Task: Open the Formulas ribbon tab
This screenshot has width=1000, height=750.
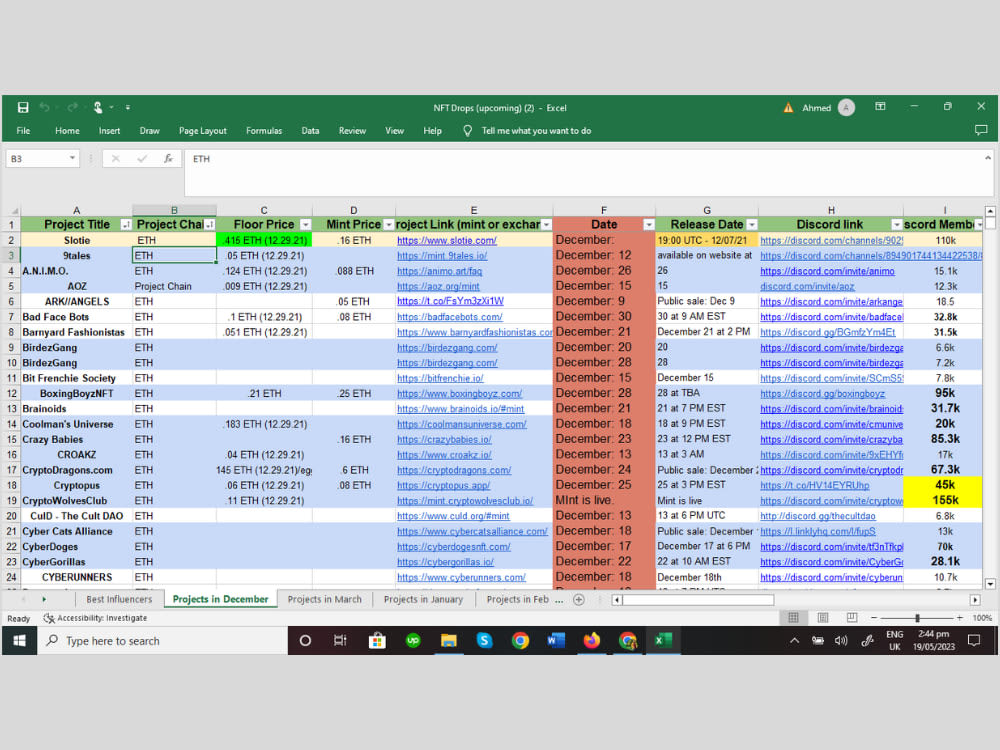Action: click(263, 131)
